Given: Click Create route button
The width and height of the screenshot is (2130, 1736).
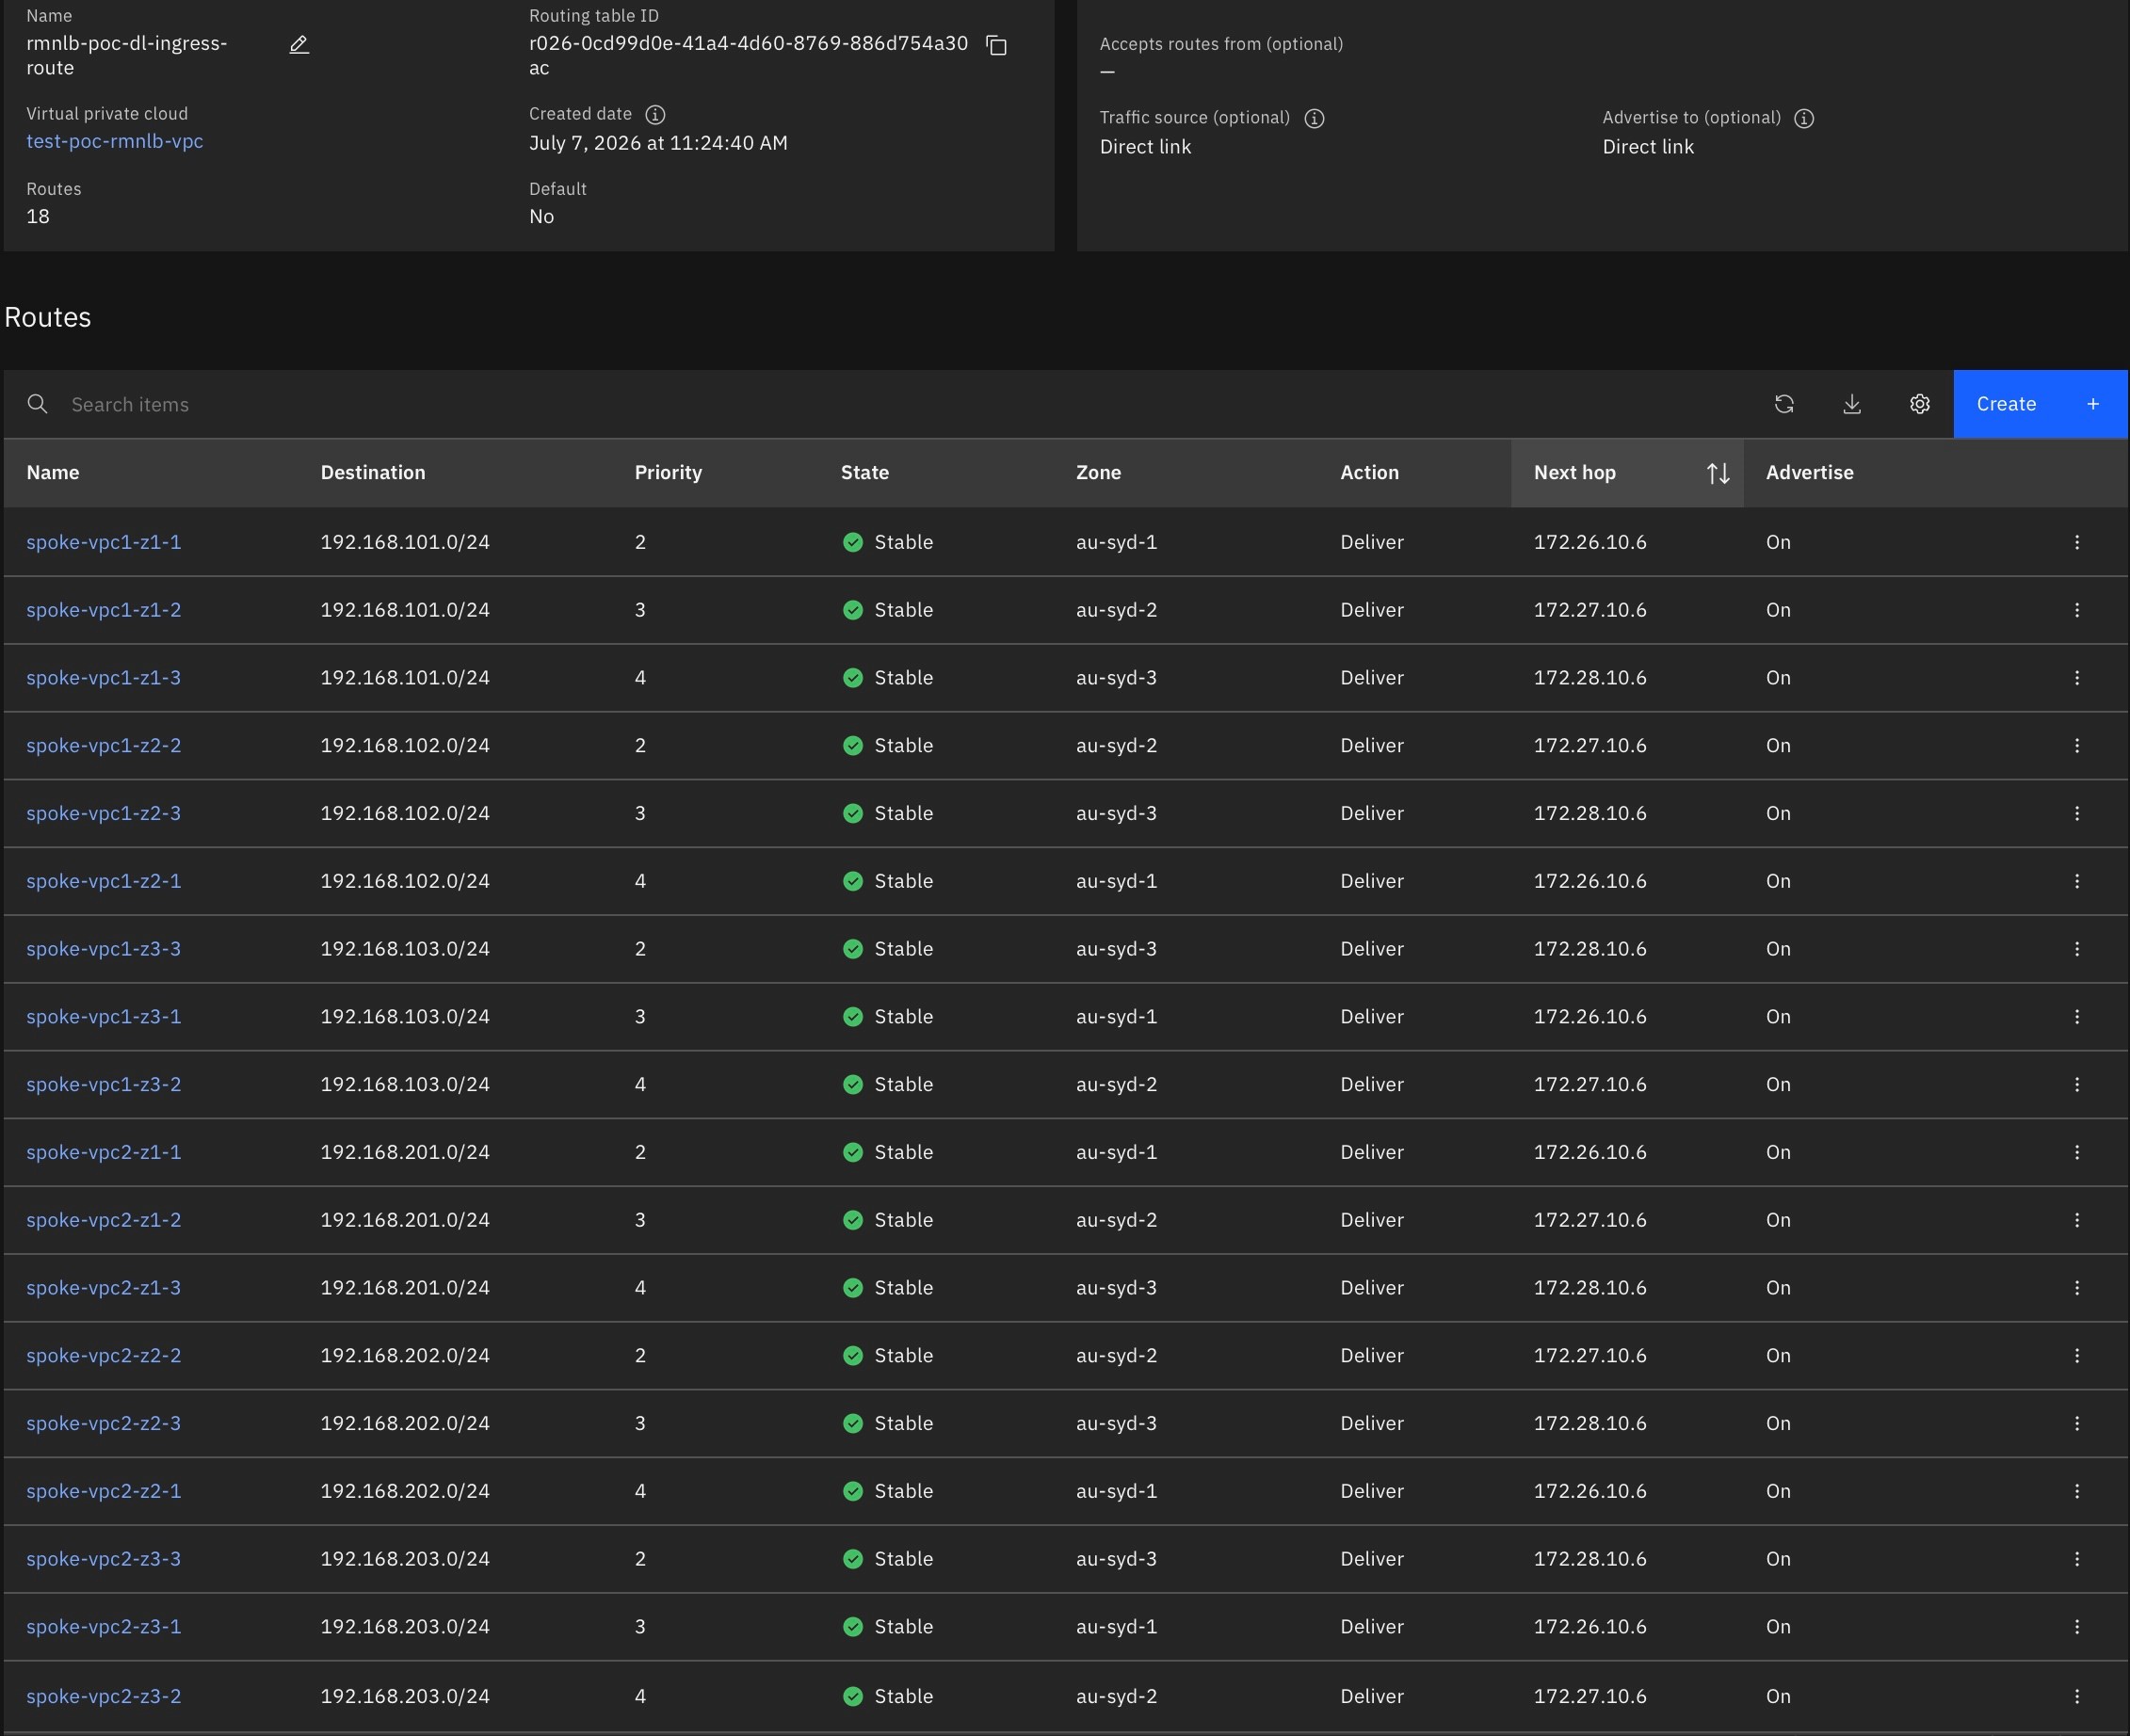Looking at the screenshot, I should tap(2040, 404).
